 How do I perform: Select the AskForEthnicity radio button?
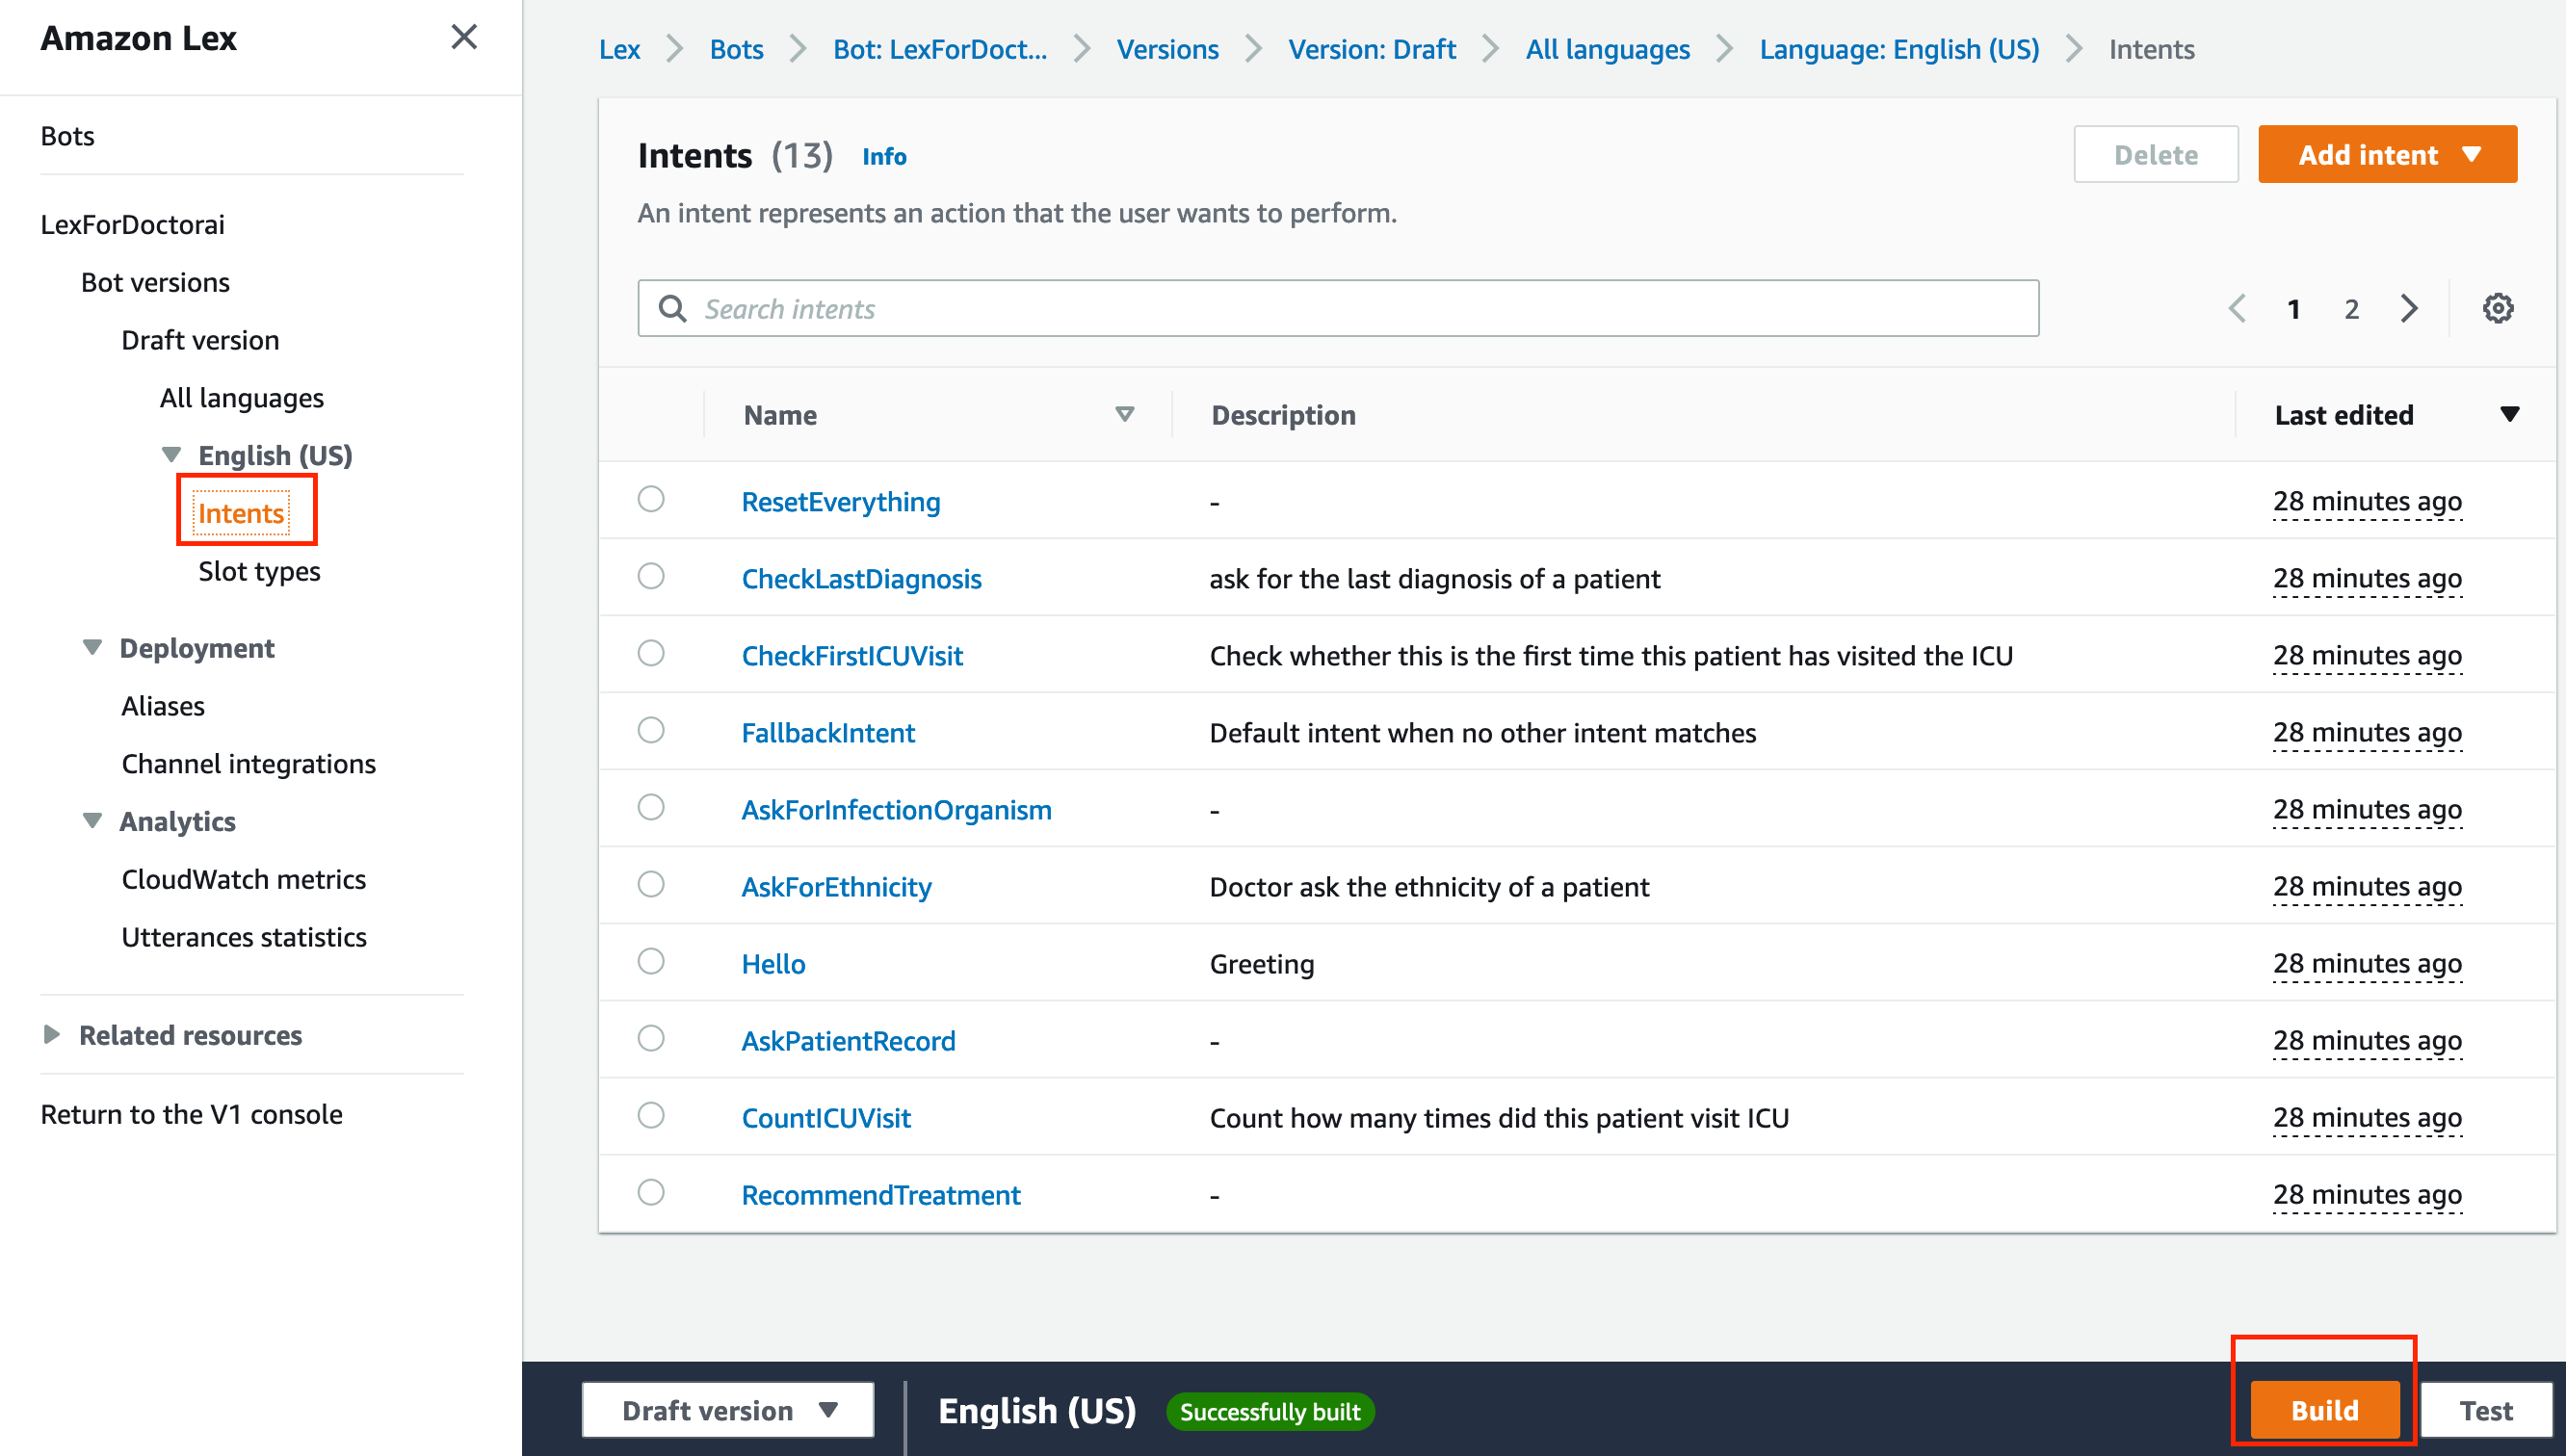(651, 884)
